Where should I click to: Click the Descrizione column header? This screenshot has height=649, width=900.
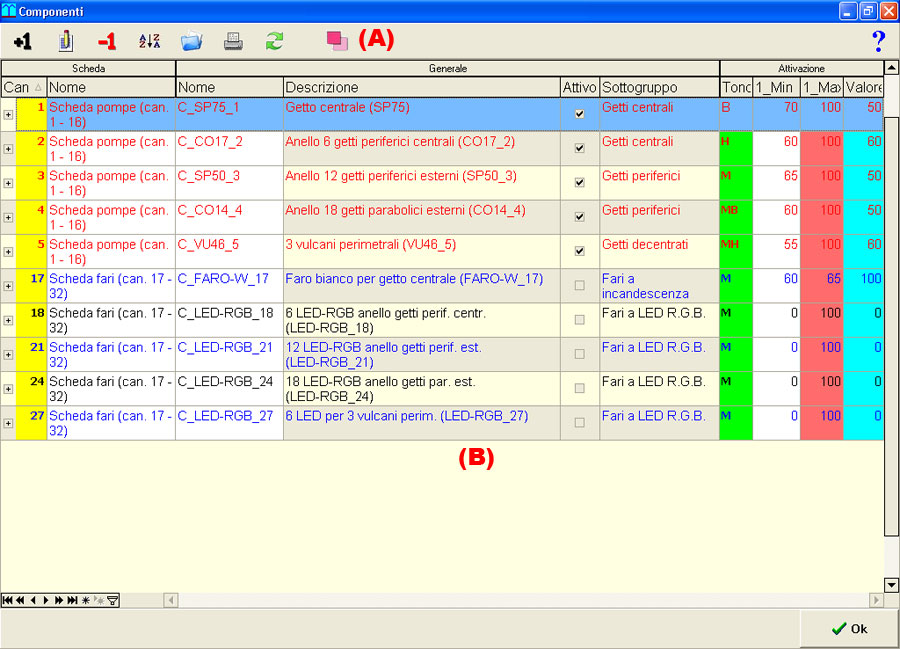click(421, 87)
